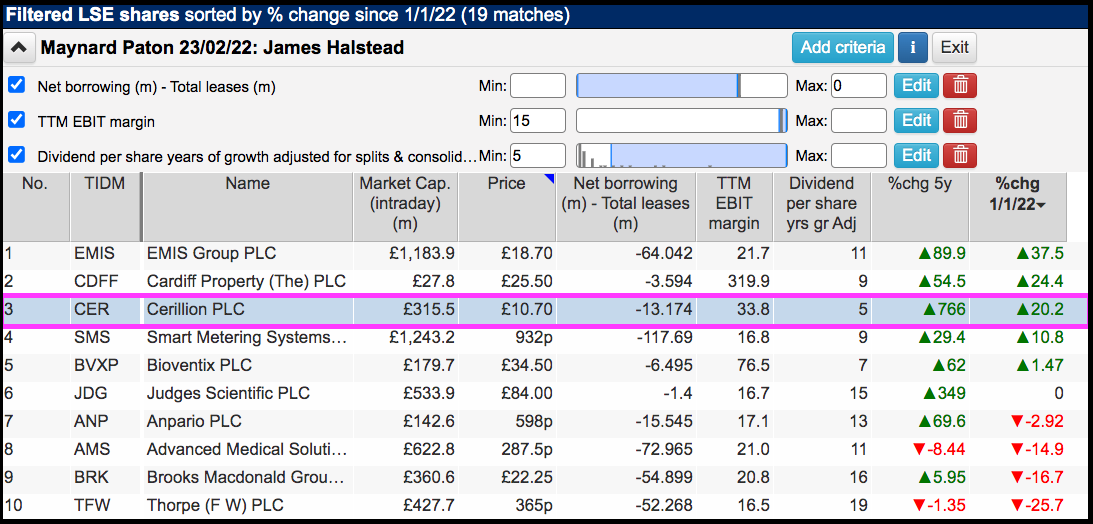Click the Net borrowing Min input field

click(x=538, y=86)
